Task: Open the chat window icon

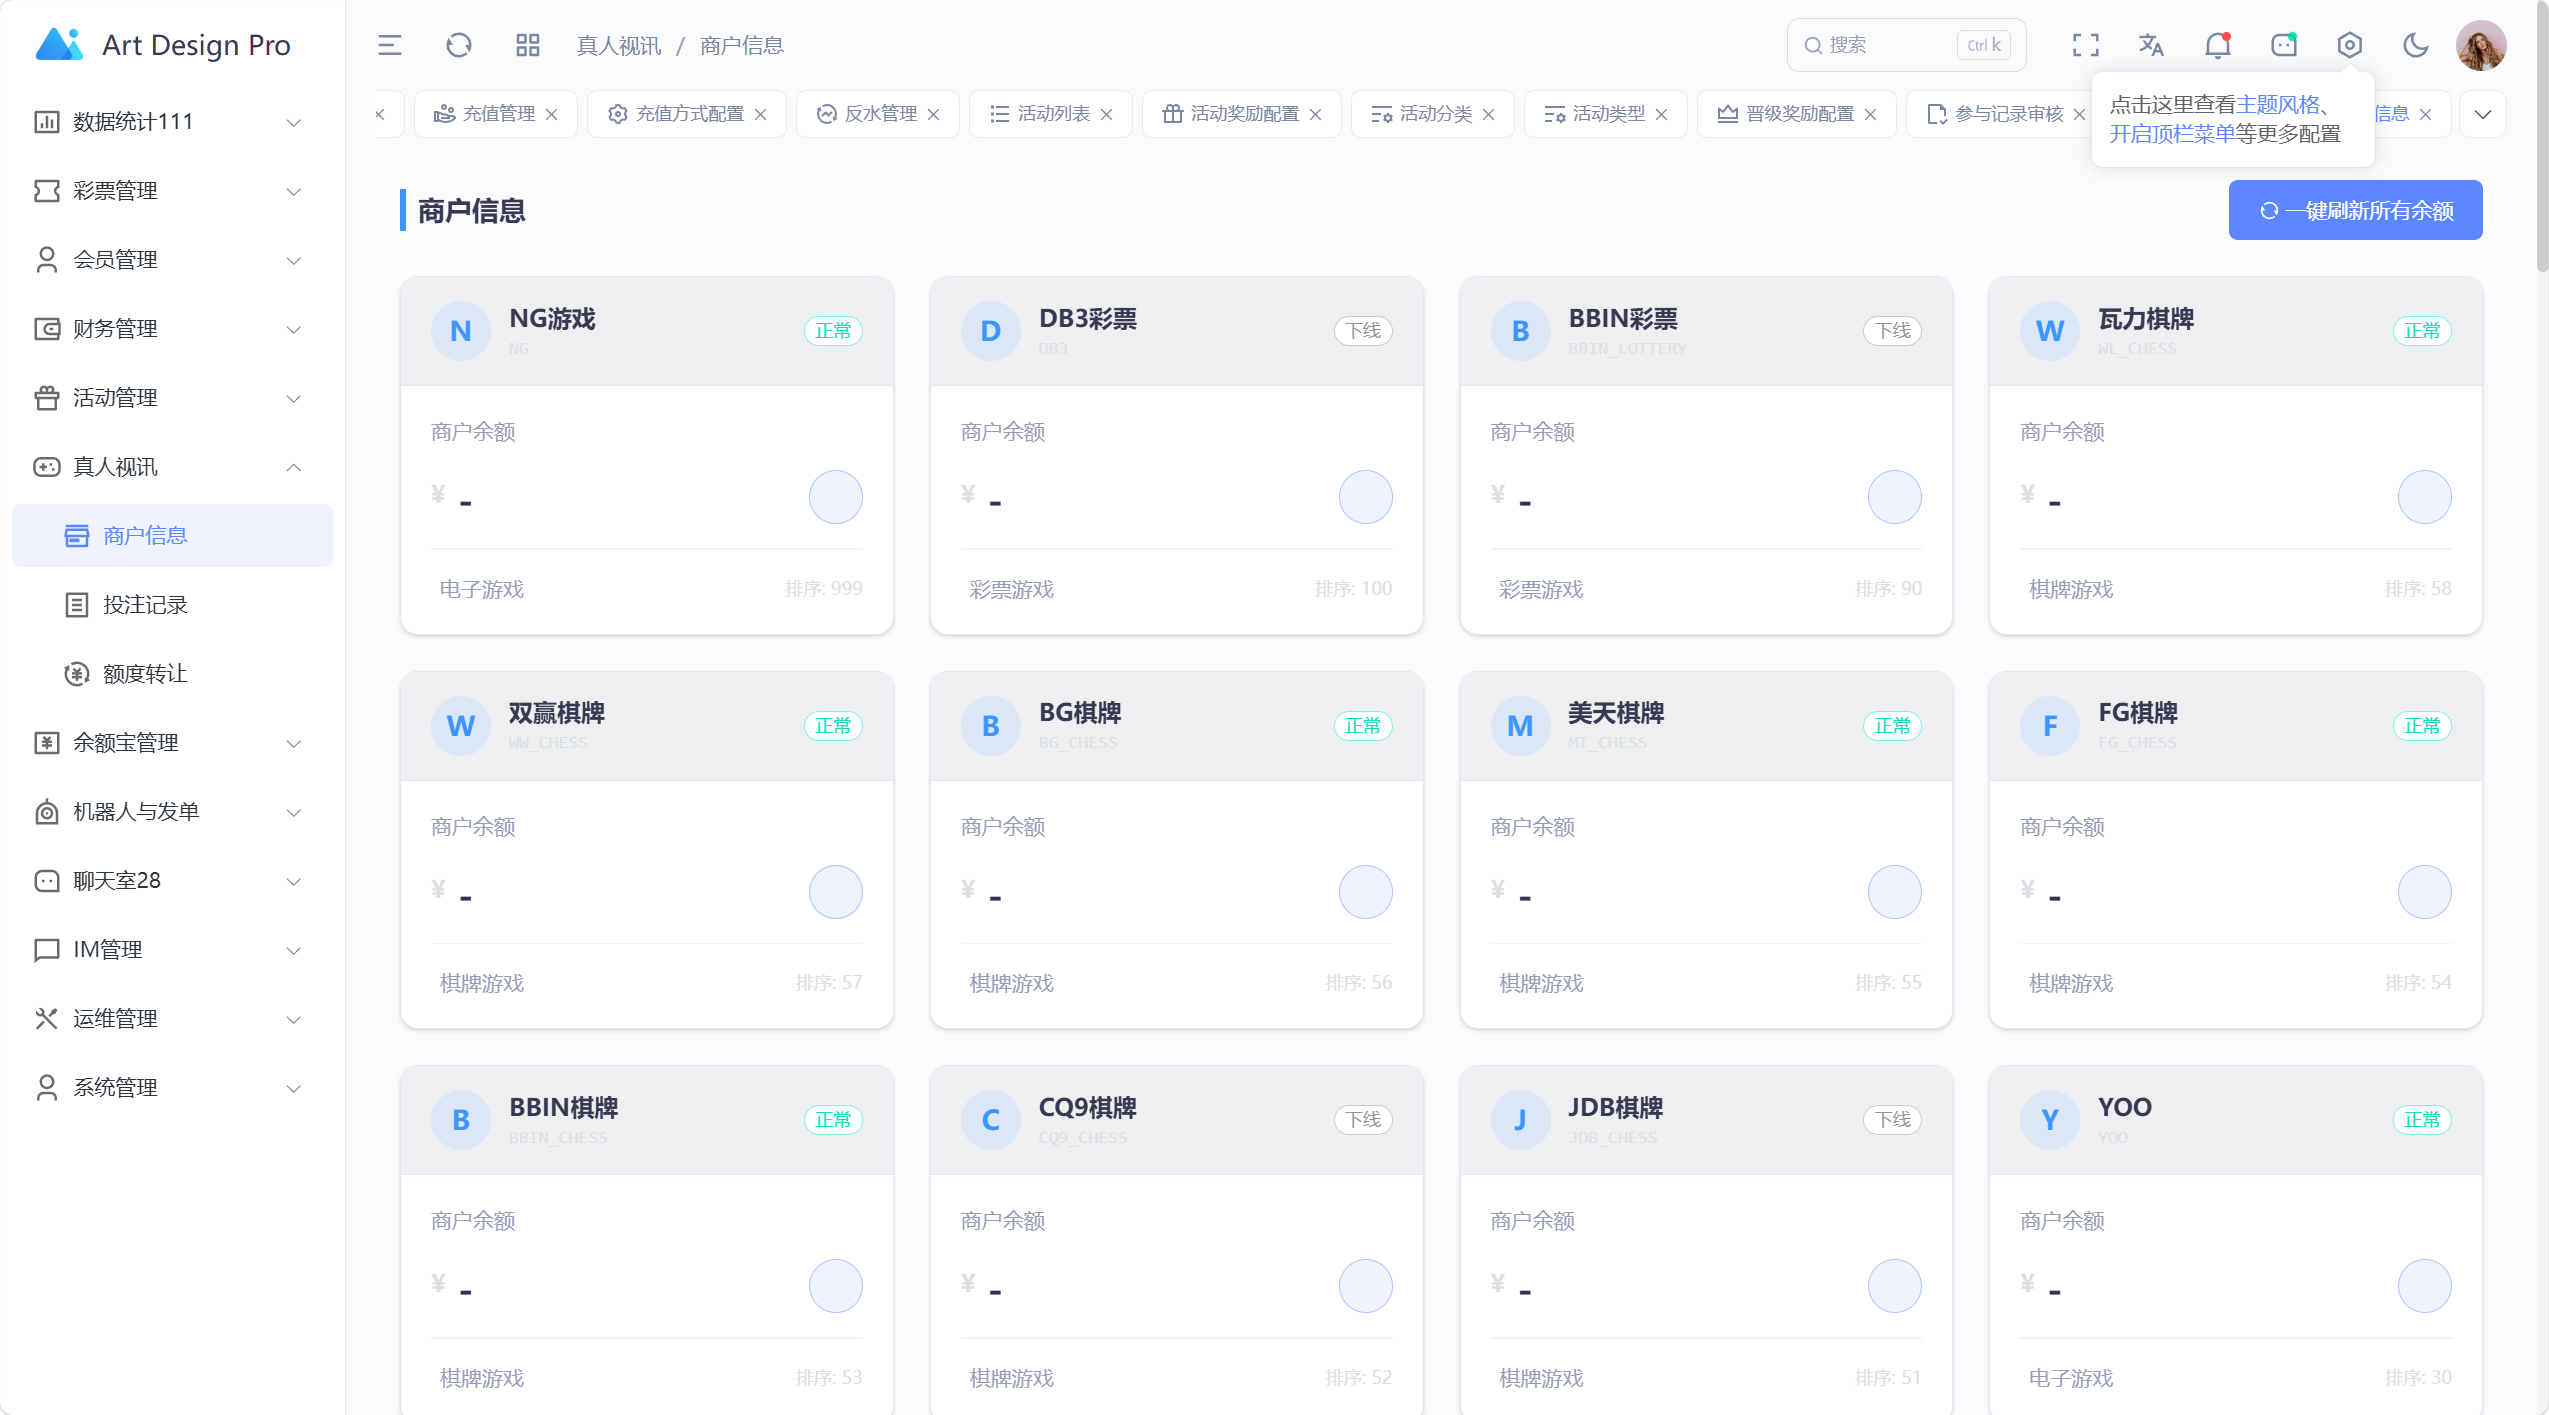Action: pyautogui.click(x=2284, y=45)
